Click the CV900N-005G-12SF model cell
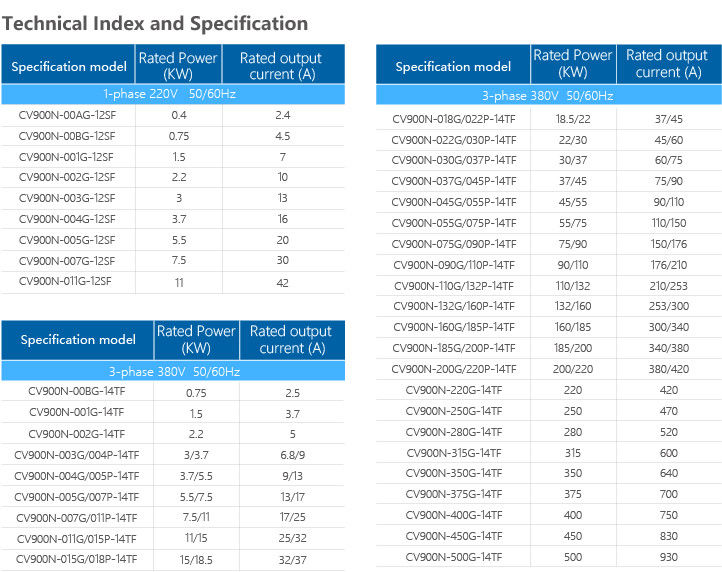This screenshot has width=722, height=572. coord(67,240)
